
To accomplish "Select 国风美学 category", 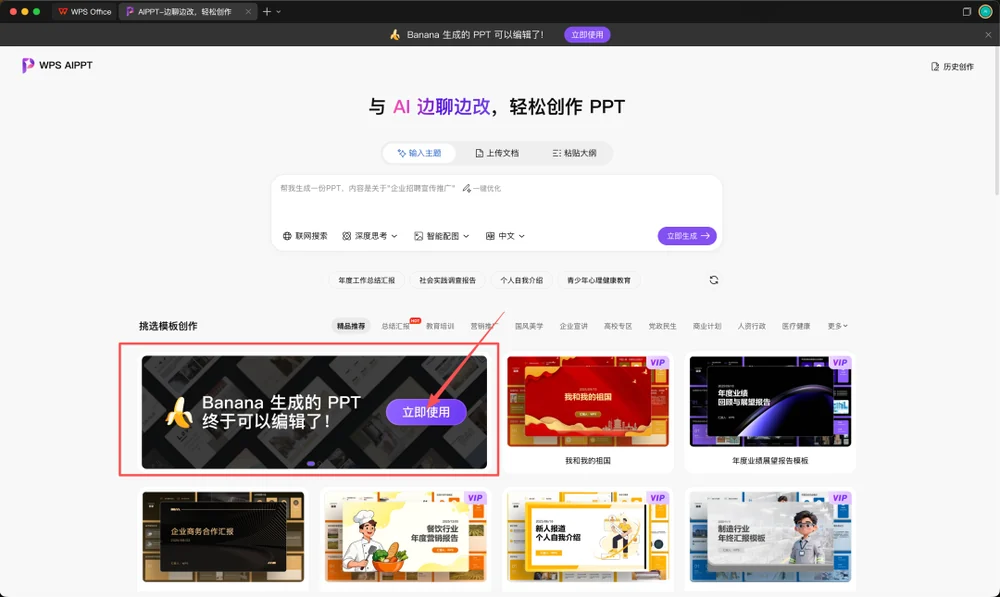I will pyautogui.click(x=529, y=326).
